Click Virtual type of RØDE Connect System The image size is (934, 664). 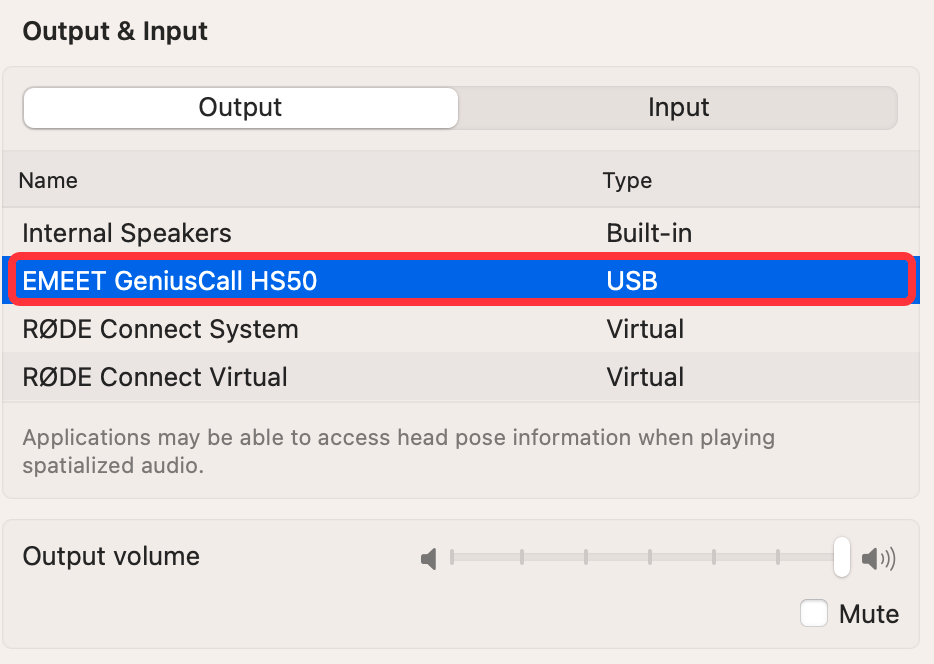[x=645, y=329]
